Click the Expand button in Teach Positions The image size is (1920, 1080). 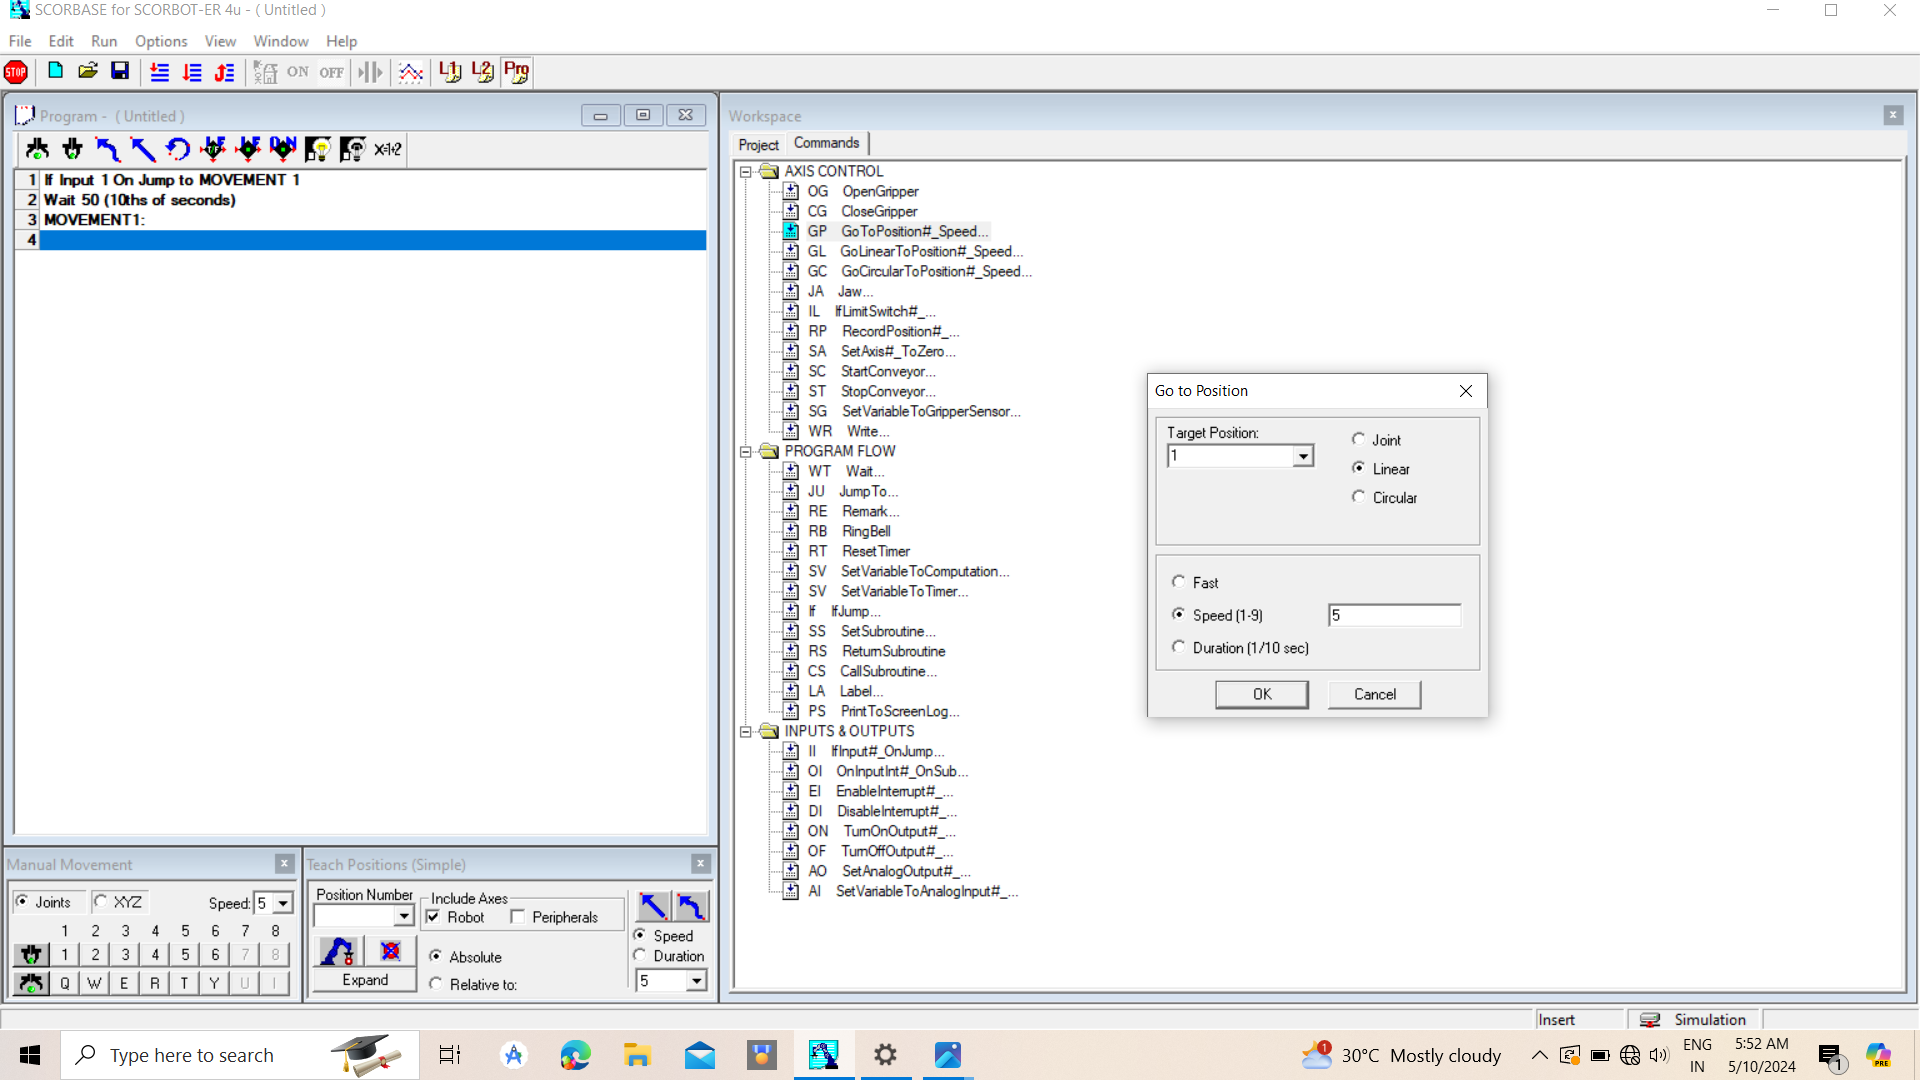pos(365,980)
